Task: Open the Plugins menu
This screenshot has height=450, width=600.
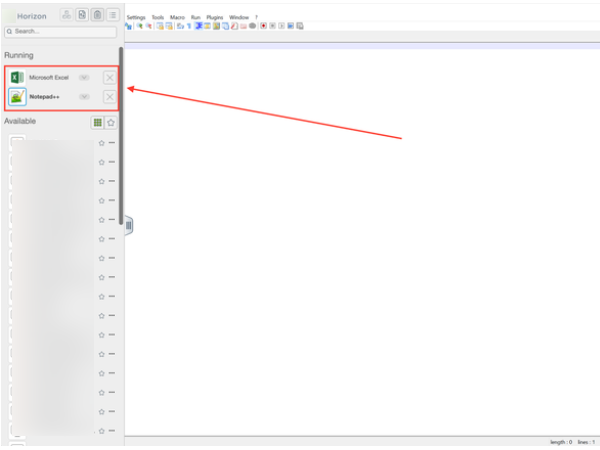Action: pyautogui.click(x=214, y=17)
